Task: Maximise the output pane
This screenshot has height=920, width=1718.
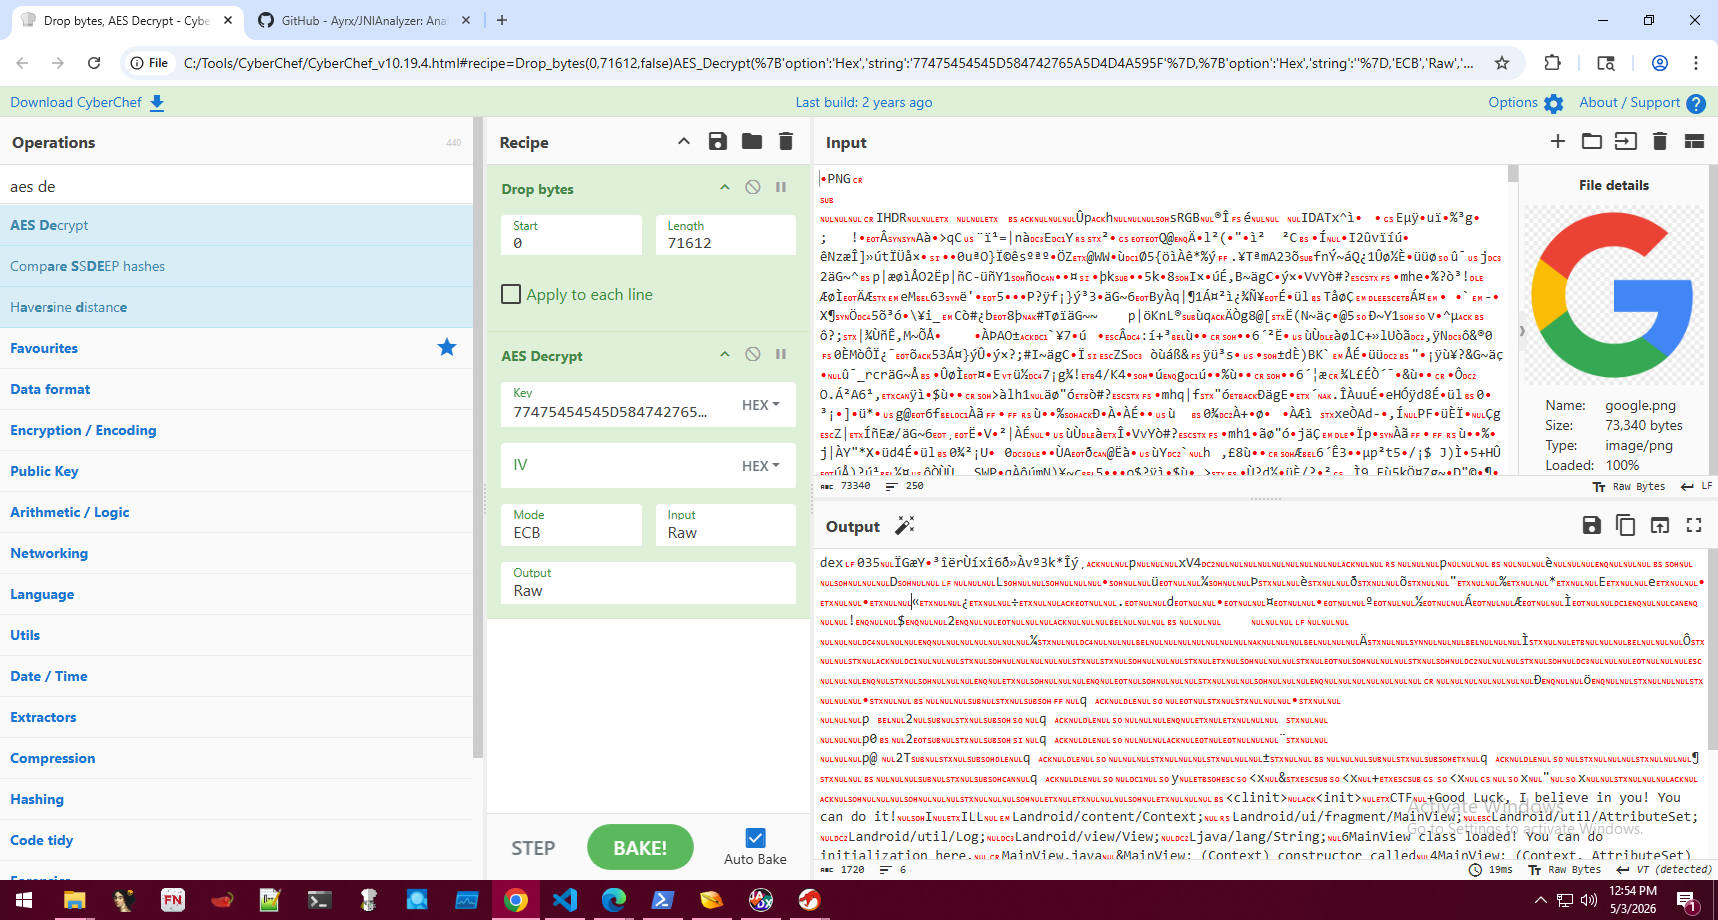Action: click(x=1694, y=525)
